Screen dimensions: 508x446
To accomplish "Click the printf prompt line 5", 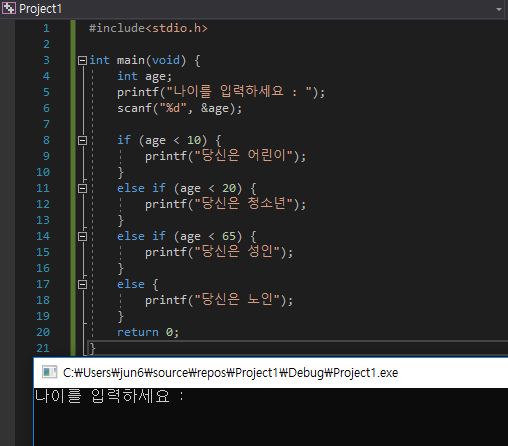I will pos(221,92).
